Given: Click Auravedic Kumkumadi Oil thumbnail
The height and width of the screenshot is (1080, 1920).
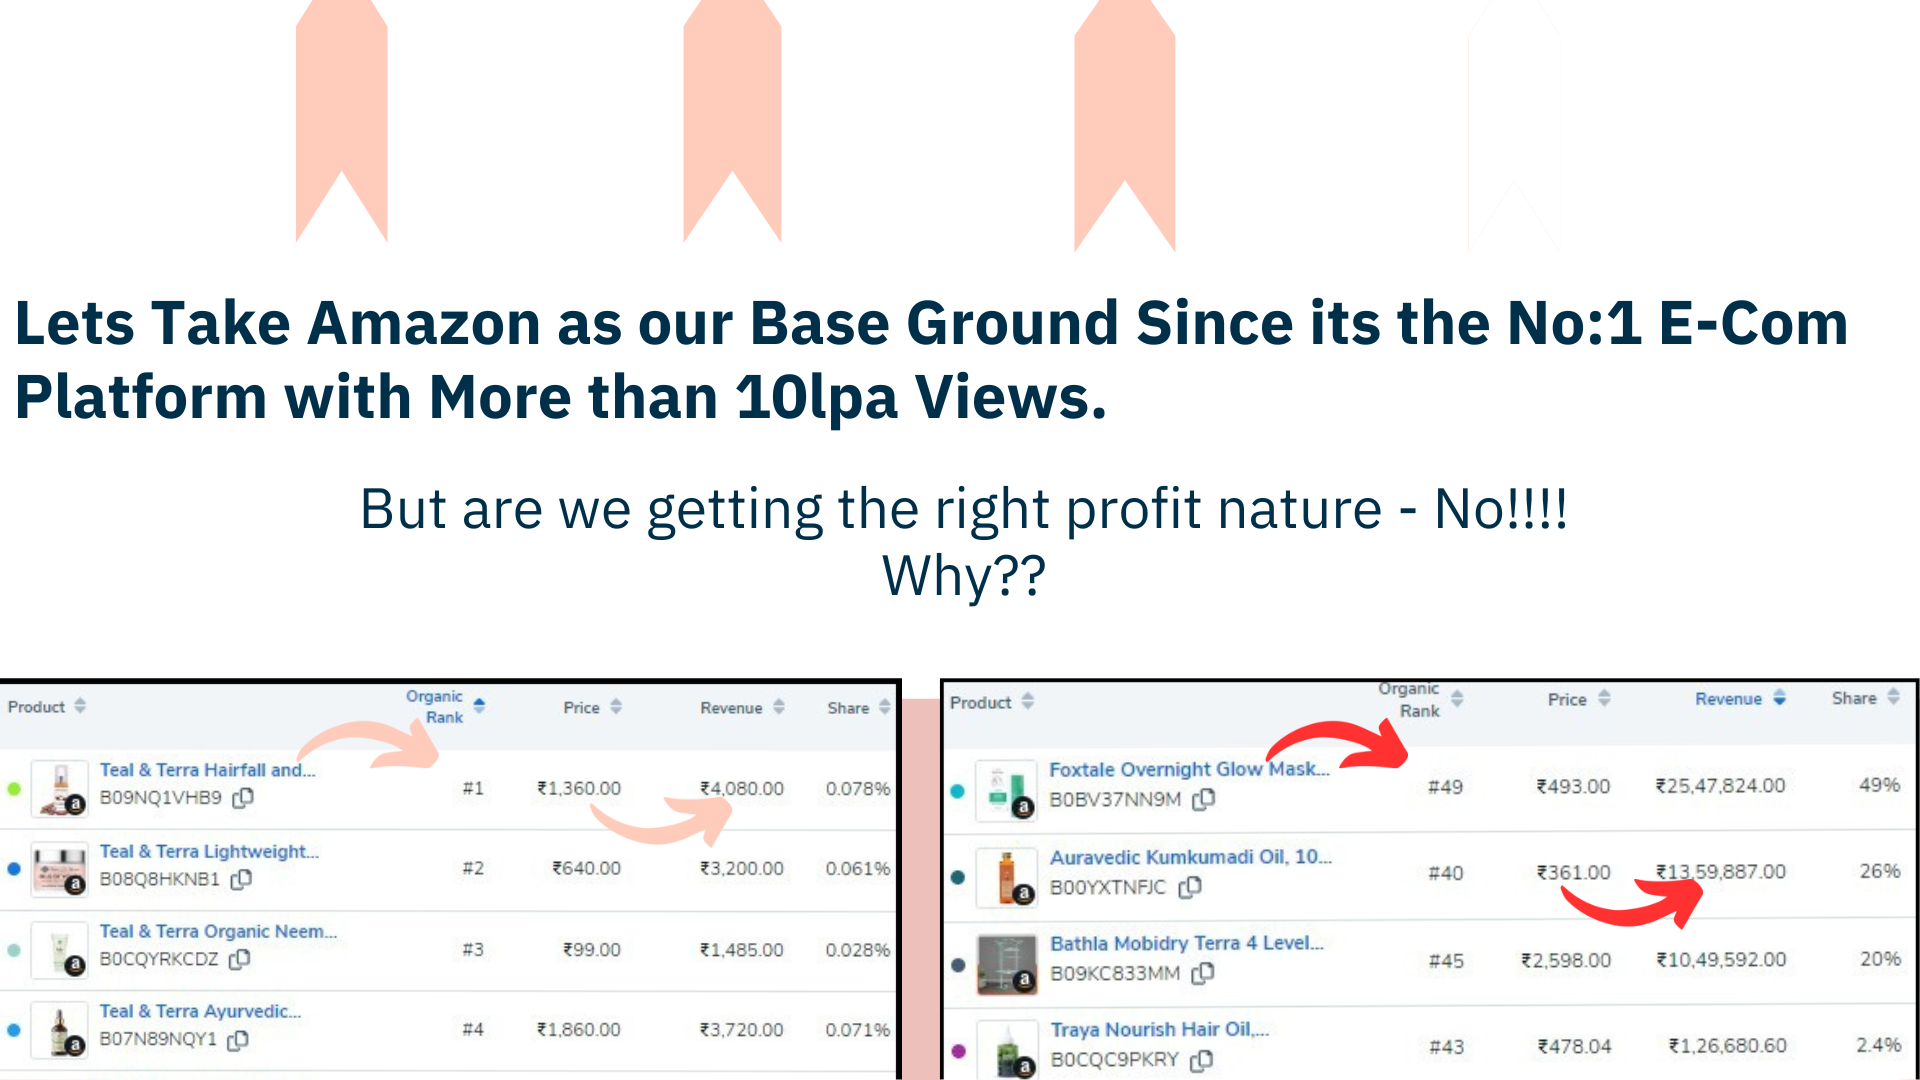Looking at the screenshot, I should click(x=1006, y=877).
